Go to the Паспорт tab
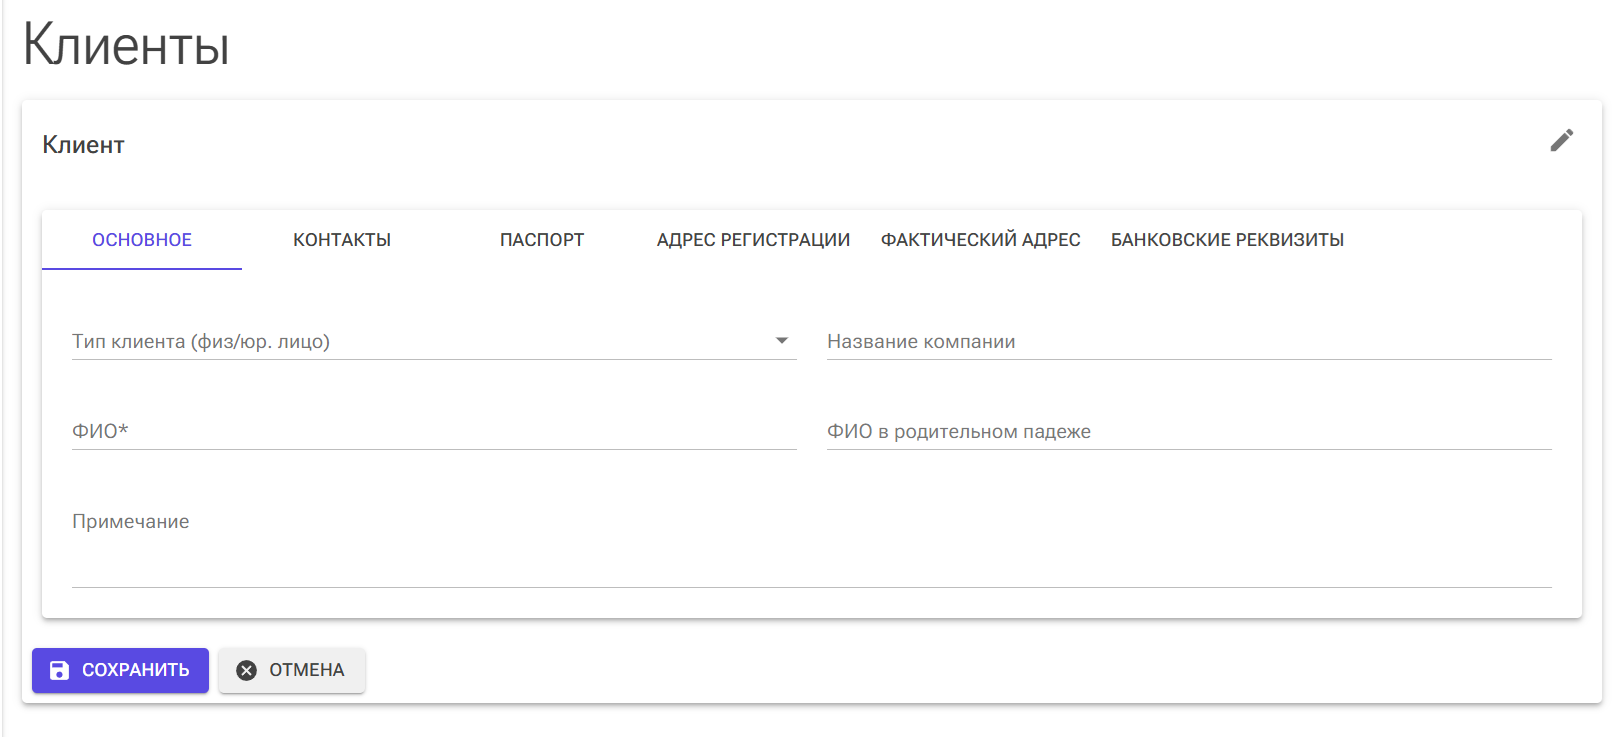The height and width of the screenshot is (737, 1616). click(x=542, y=240)
